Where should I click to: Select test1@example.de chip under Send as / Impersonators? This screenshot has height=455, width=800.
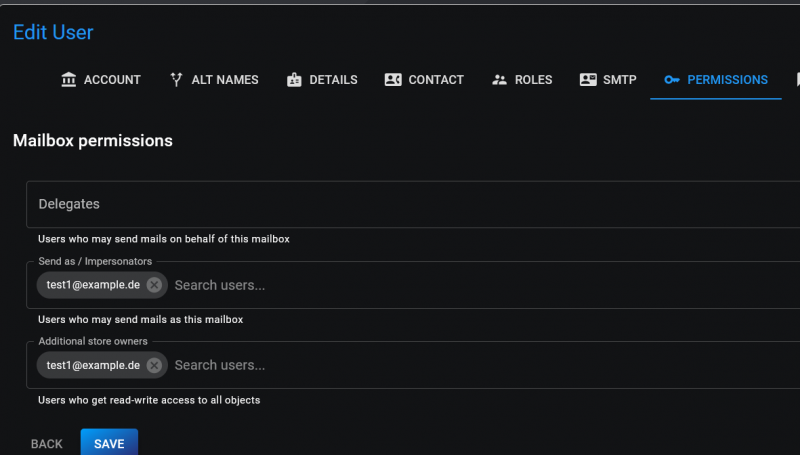click(x=93, y=285)
